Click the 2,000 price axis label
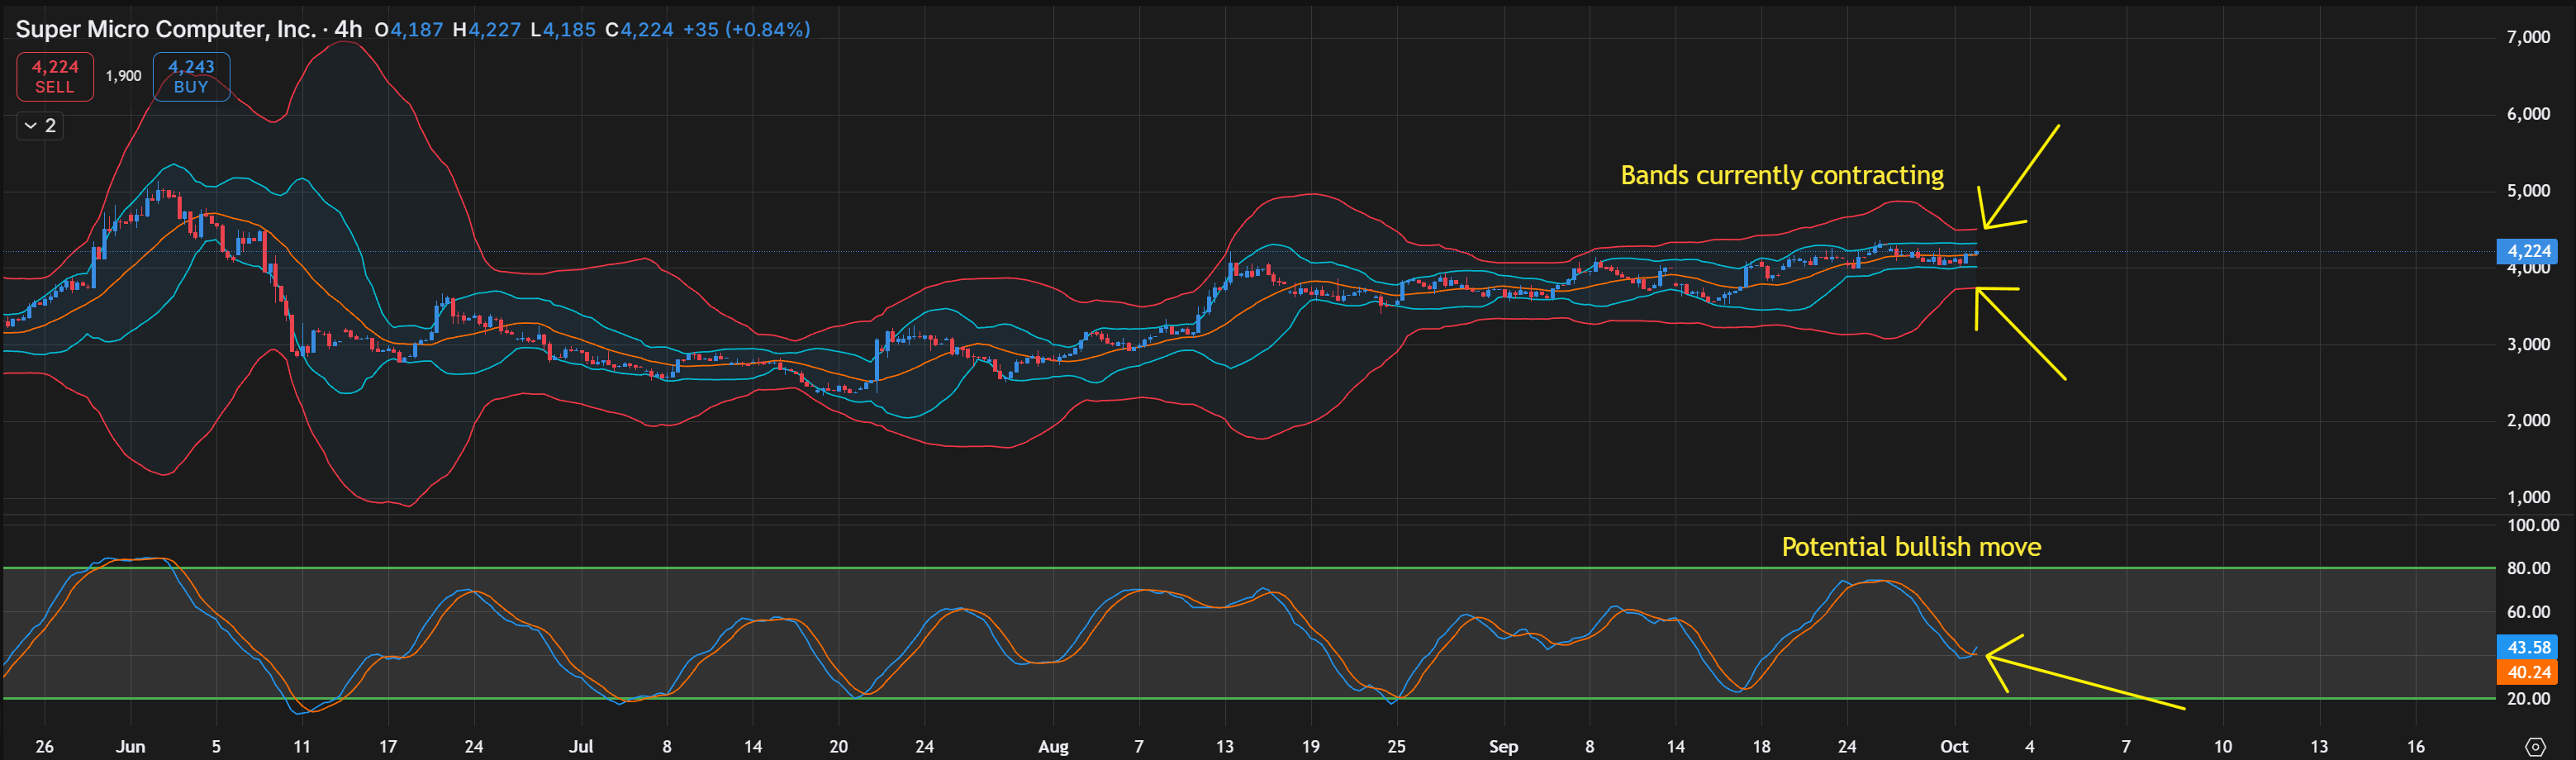2576x760 pixels. pyautogui.click(x=2528, y=420)
